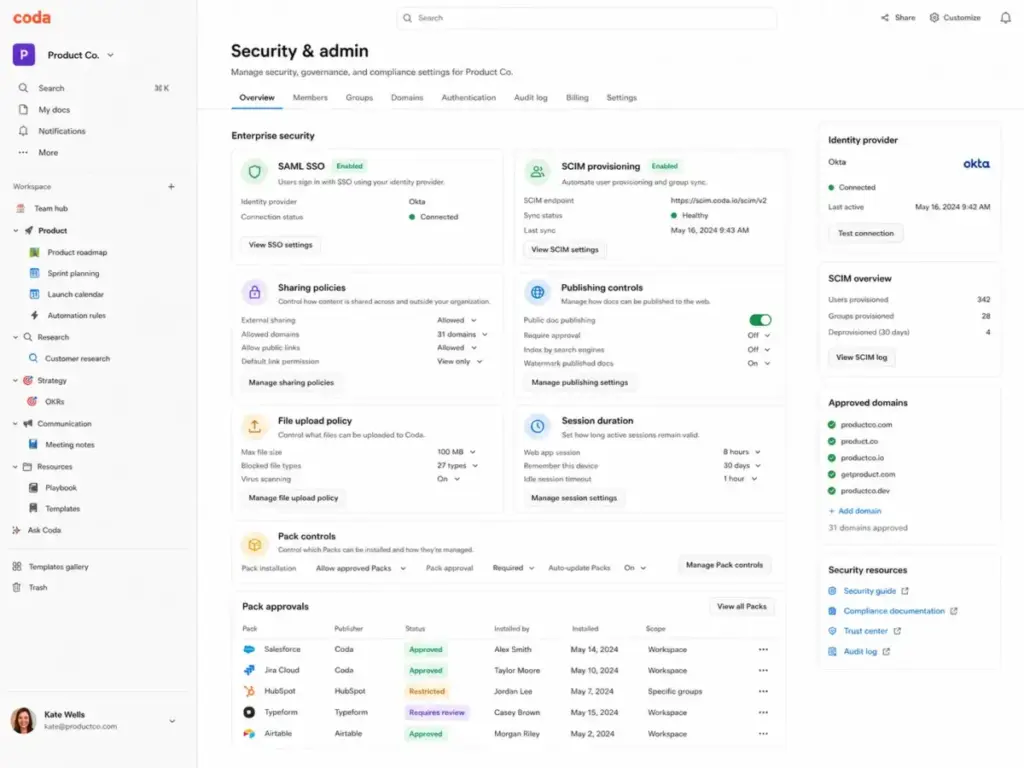Screen dimensions: 1024x768
Task: Collapse the Product folder in the sidebar
Action: (x=16, y=231)
